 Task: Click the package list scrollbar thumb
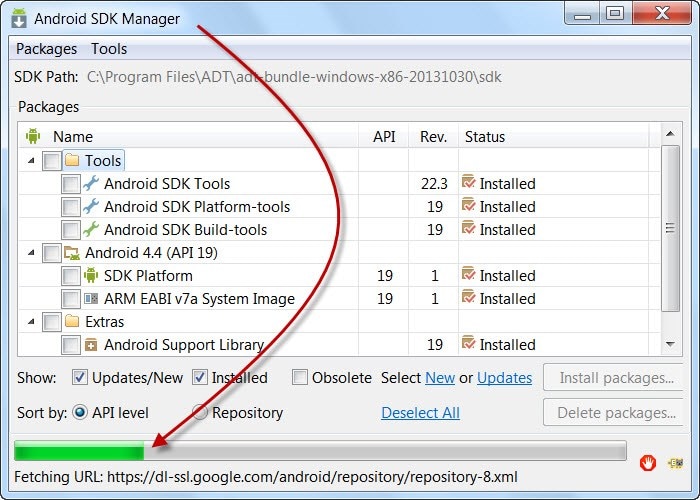(670, 228)
